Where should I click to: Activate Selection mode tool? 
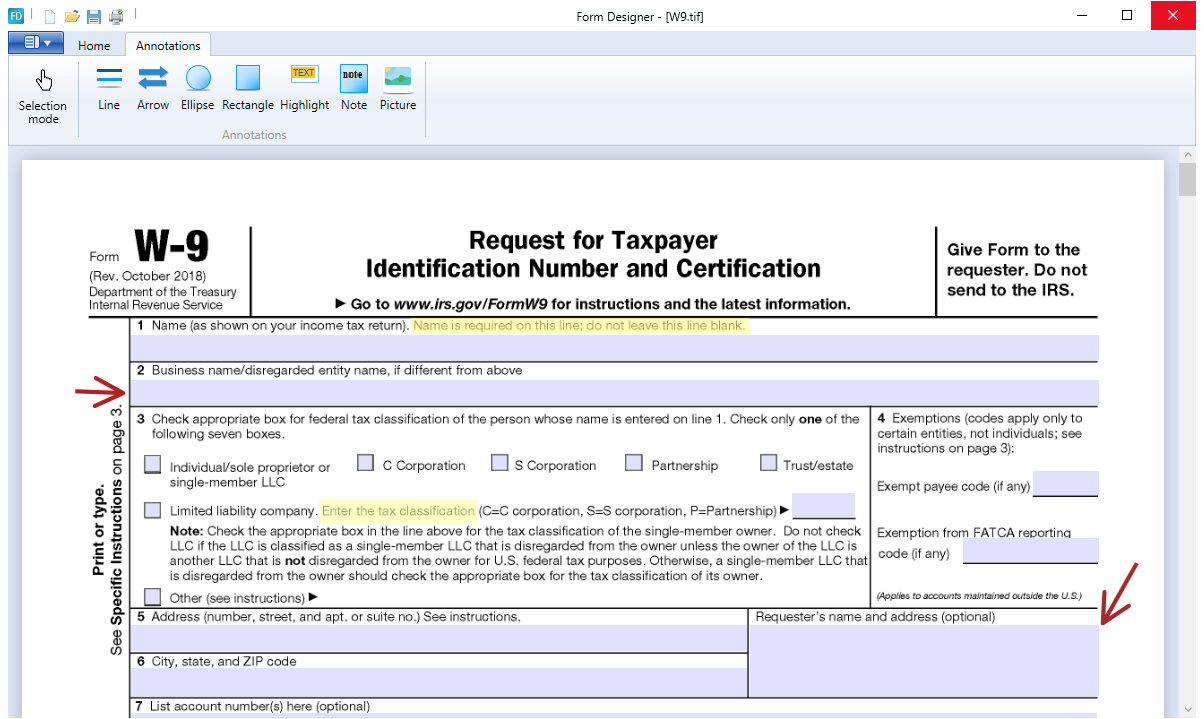43,96
